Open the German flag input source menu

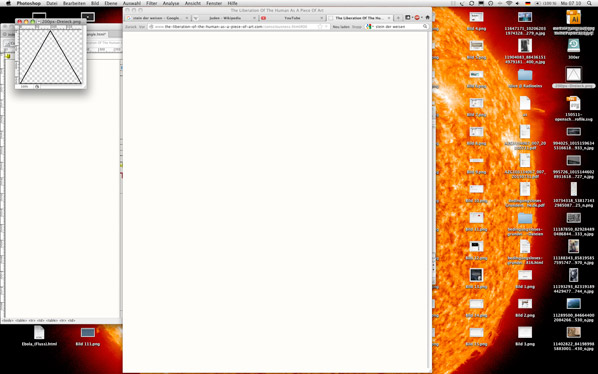(527, 3)
